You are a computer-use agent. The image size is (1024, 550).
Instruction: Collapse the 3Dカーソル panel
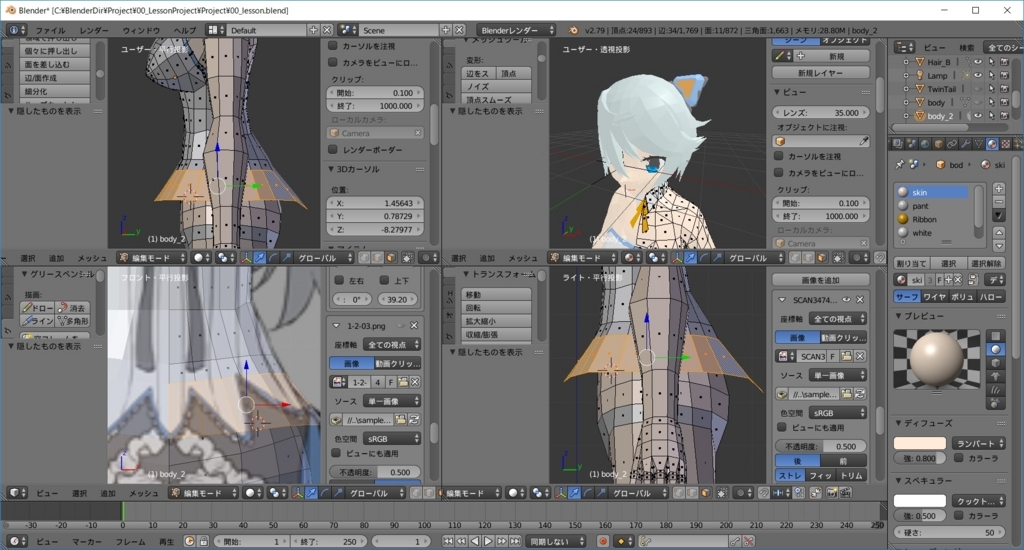[x=331, y=169]
